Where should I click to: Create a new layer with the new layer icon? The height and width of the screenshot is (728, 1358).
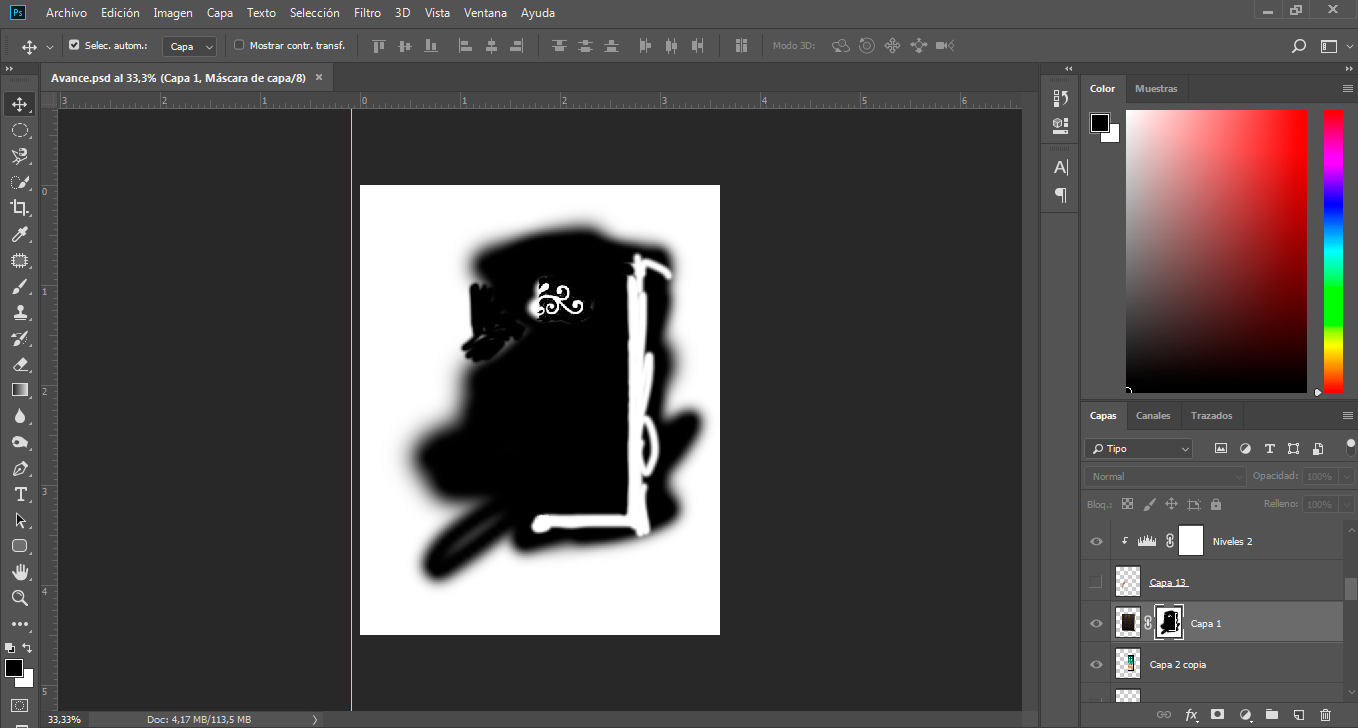(x=1300, y=715)
